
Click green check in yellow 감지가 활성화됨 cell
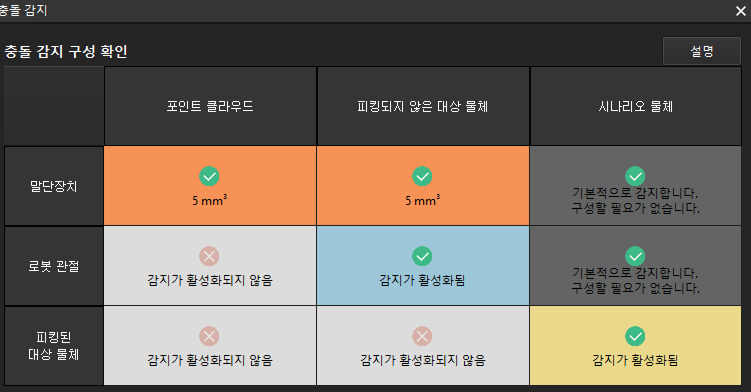point(635,336)
